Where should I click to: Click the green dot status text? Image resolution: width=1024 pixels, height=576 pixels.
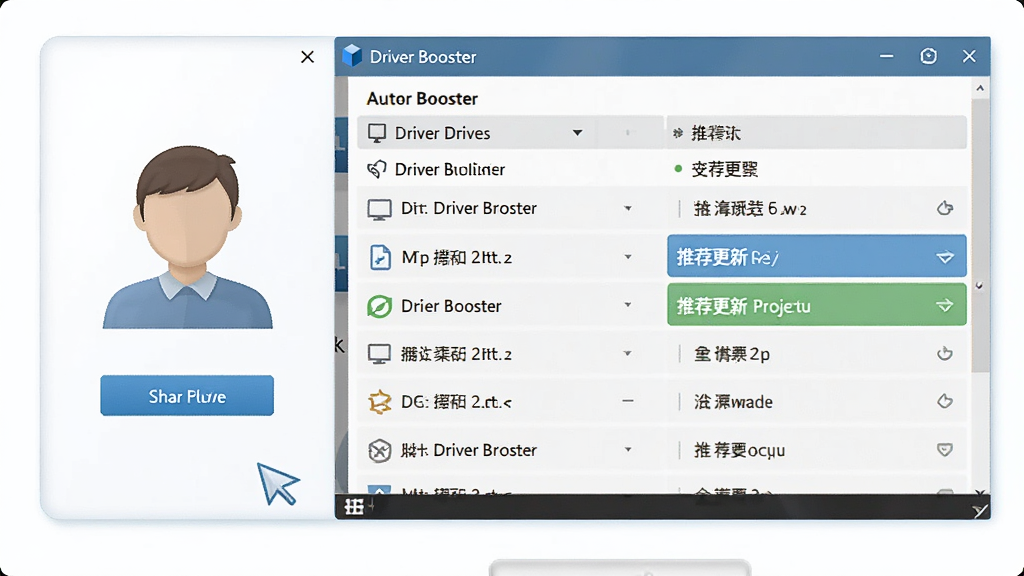724,169
